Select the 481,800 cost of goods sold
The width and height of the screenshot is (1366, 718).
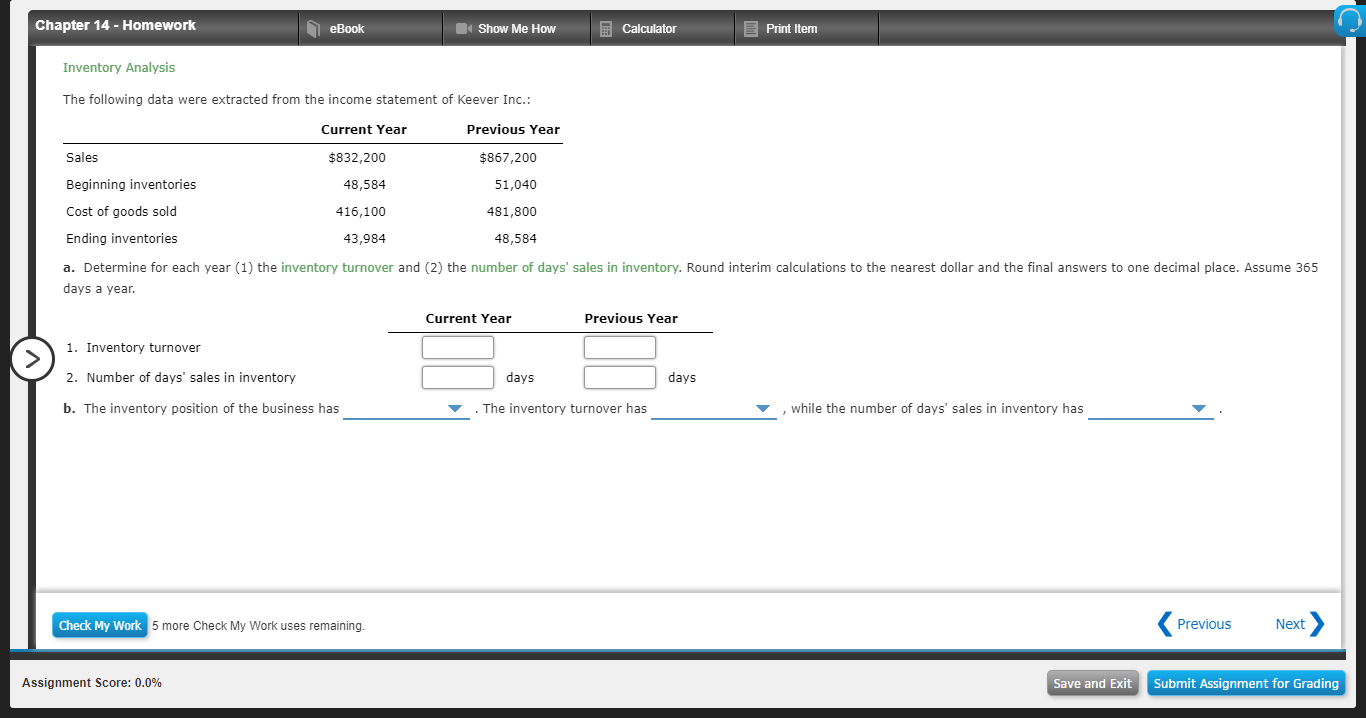pos(512,212)
